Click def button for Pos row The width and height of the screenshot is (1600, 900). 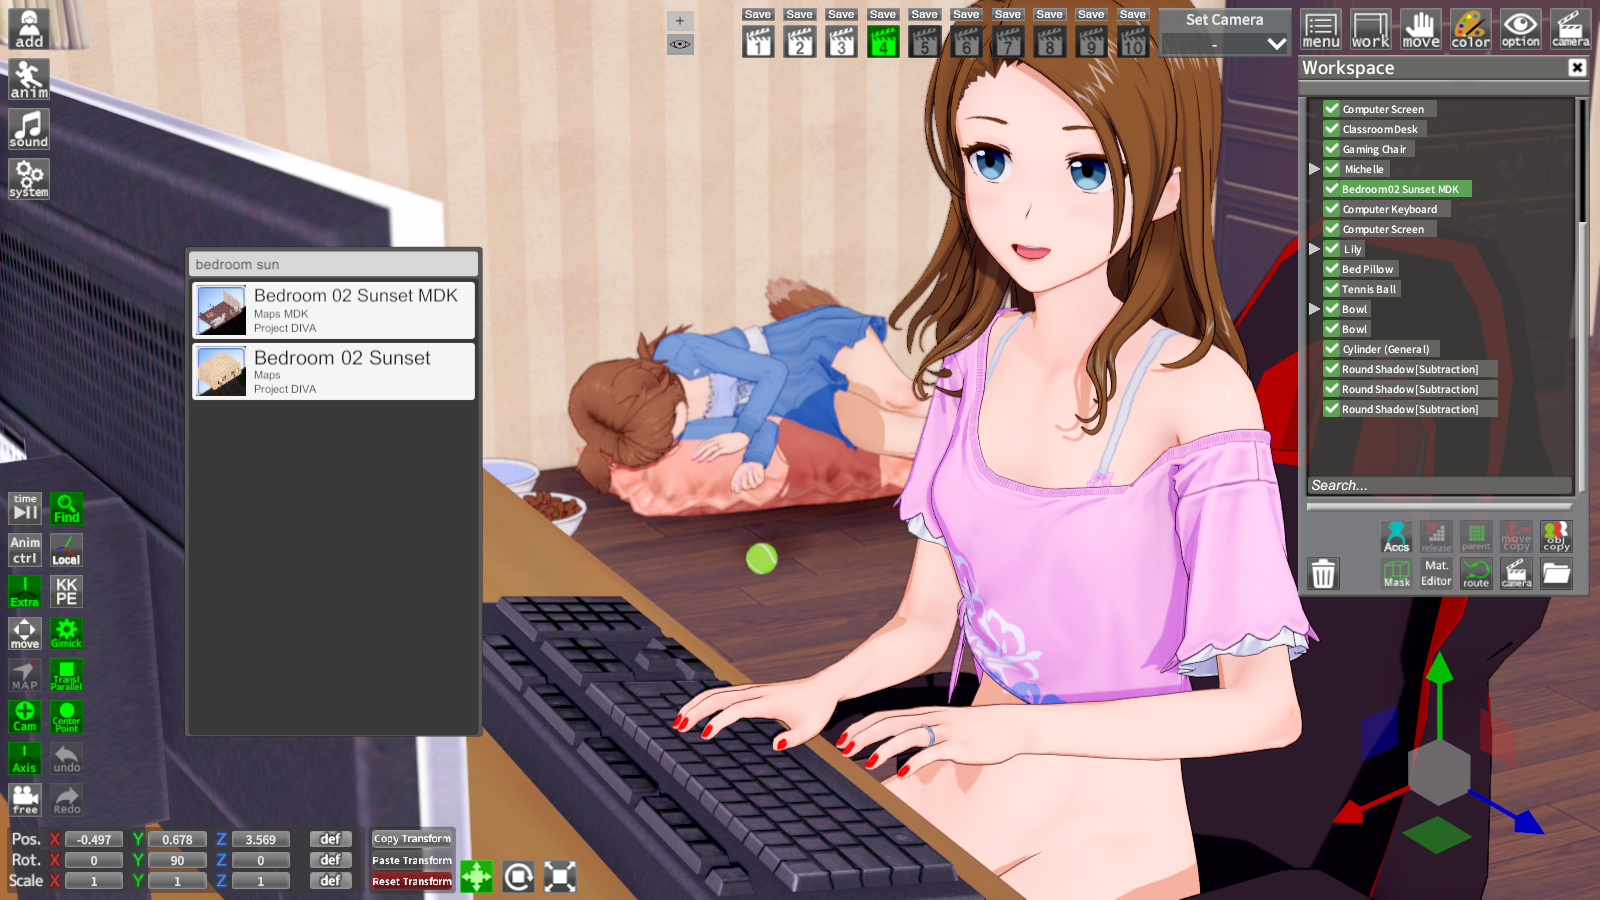pos(330,839)
